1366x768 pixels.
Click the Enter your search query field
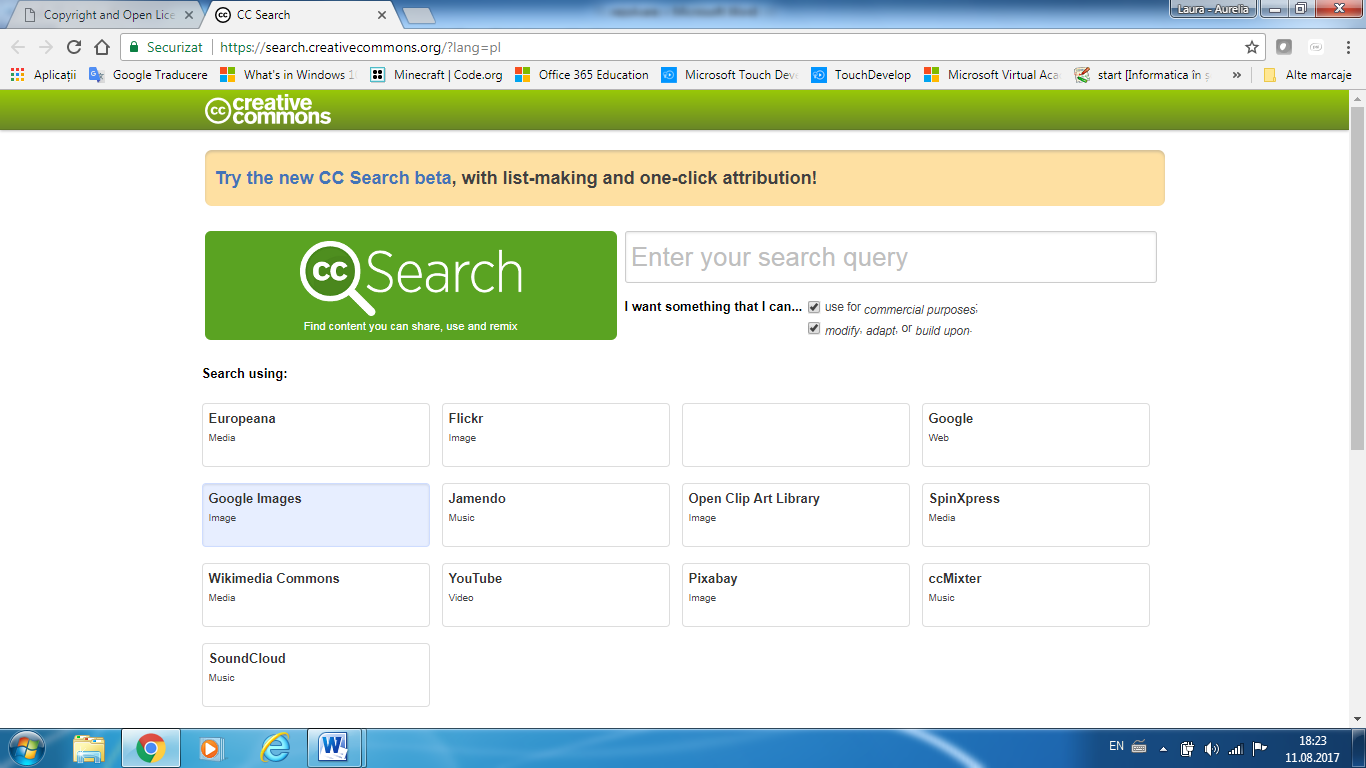(x=891, y=257)
